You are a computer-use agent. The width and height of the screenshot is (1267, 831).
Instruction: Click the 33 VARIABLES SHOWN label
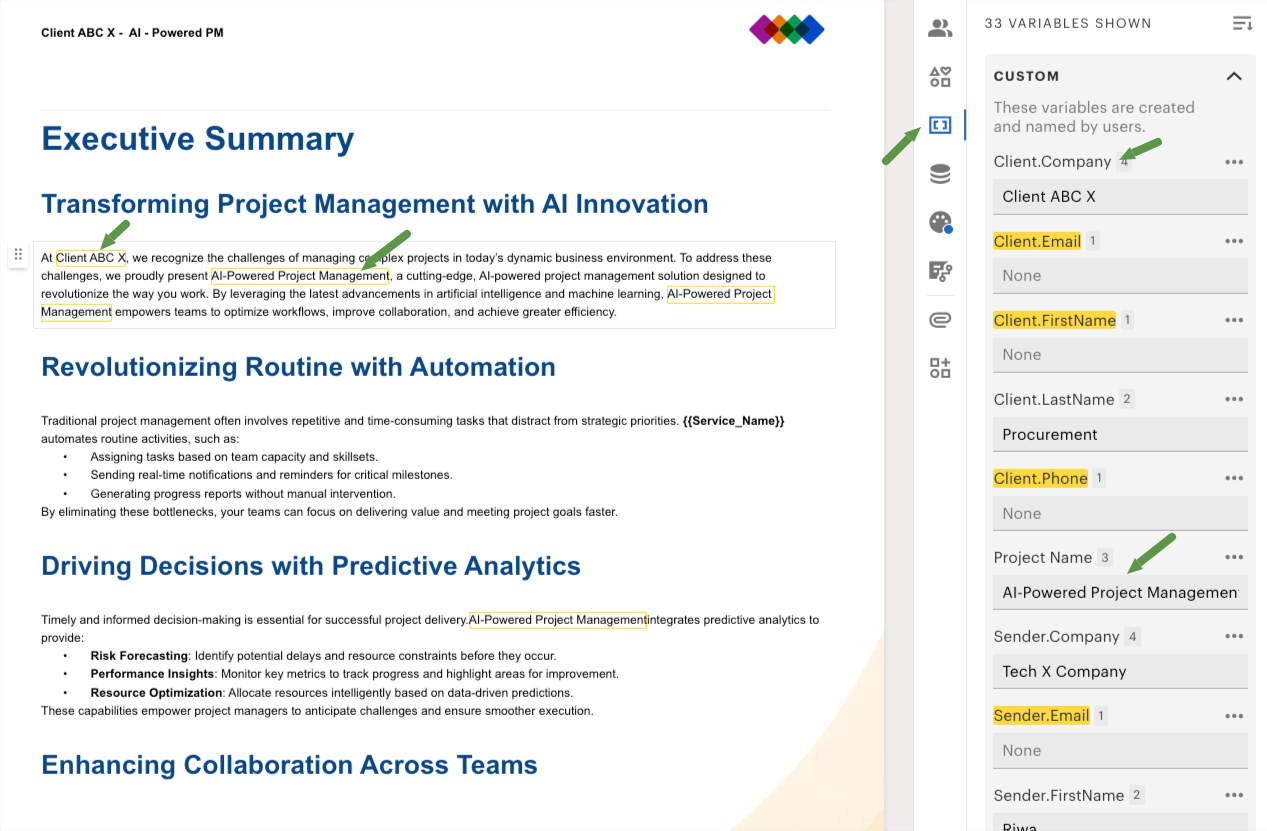(1068, 23)
